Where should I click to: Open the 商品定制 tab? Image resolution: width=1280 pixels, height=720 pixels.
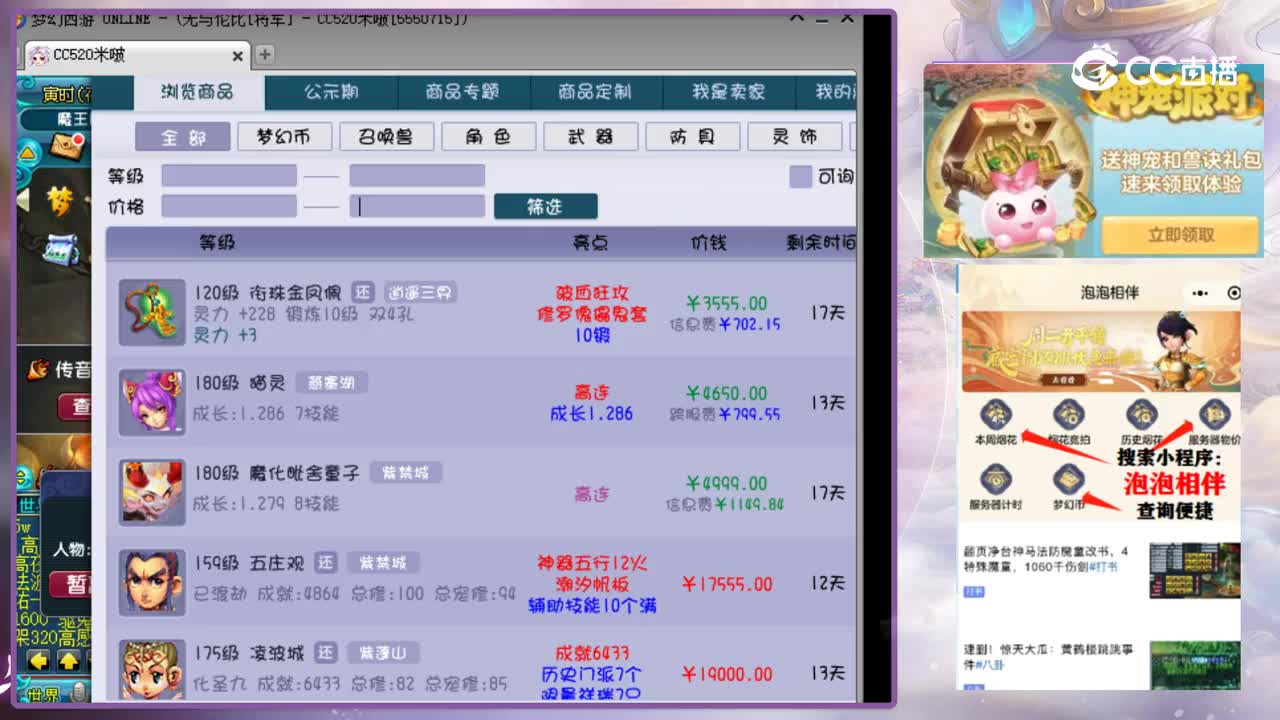pos(594,92)
